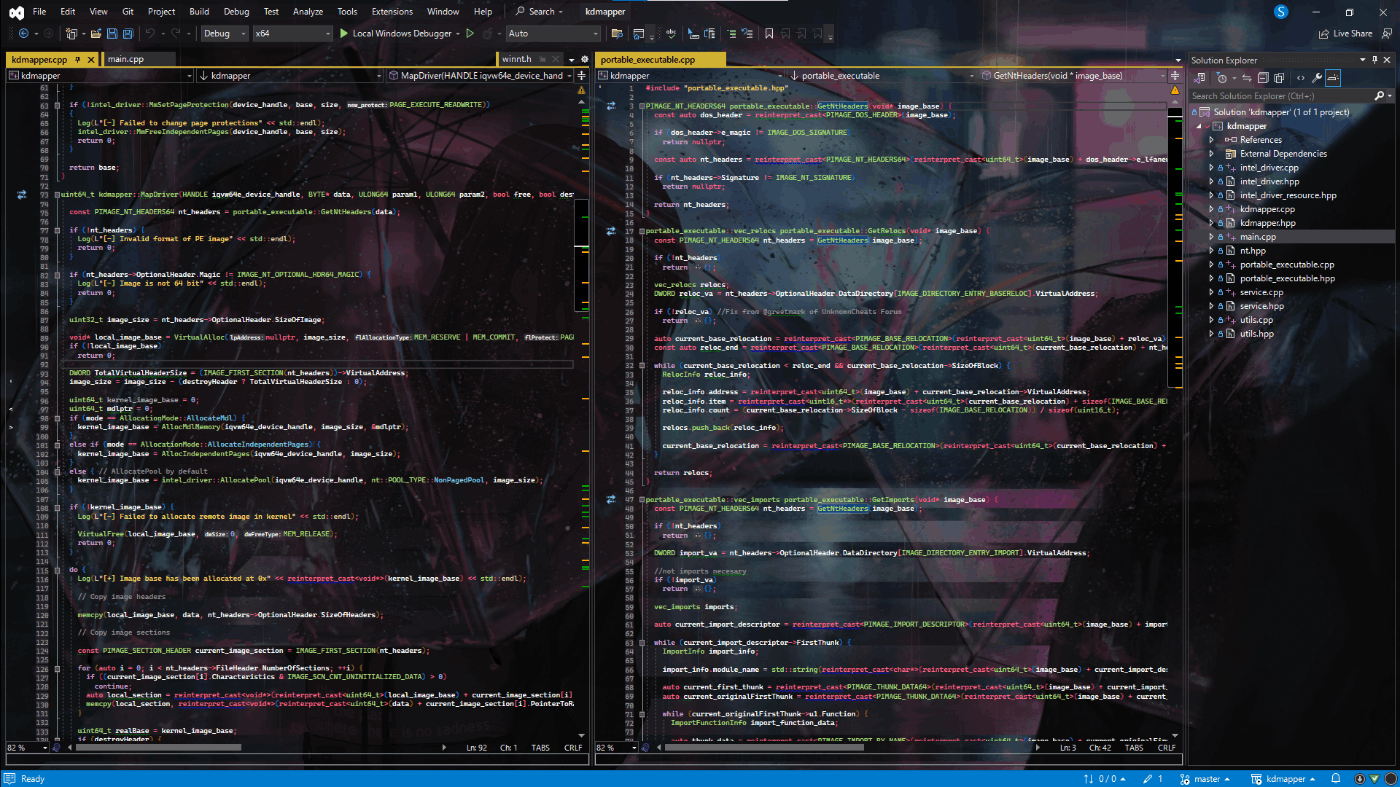This screenshot has height=787, width=1400.
Task: Click the Redo arrow icon
Action: point(175,33)
